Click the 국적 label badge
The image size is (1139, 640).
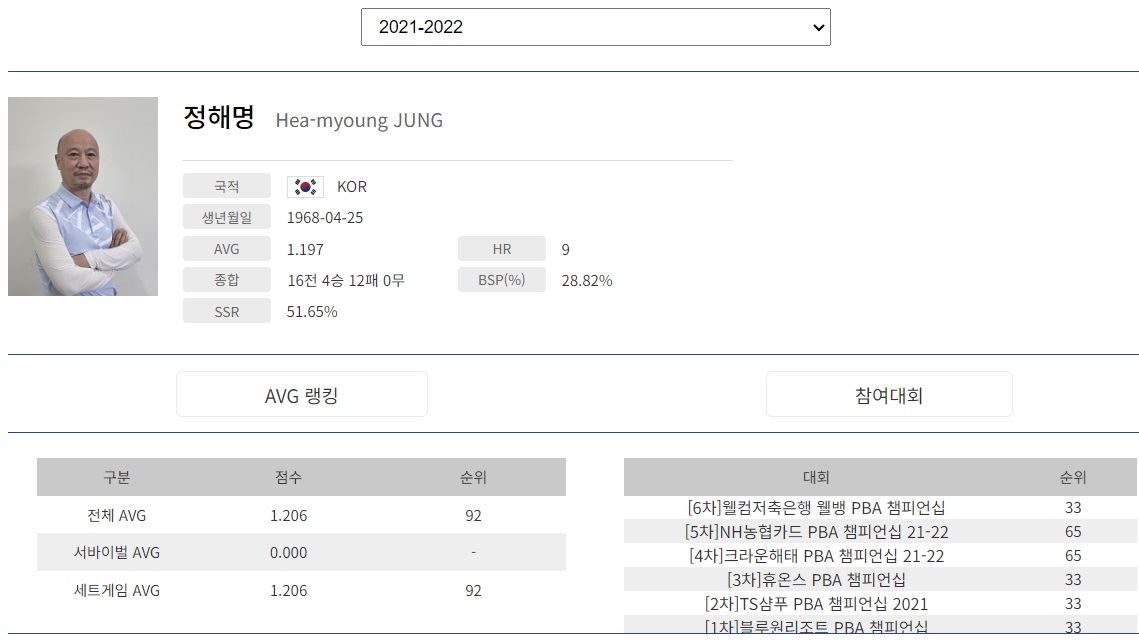(x=226, y=186)
